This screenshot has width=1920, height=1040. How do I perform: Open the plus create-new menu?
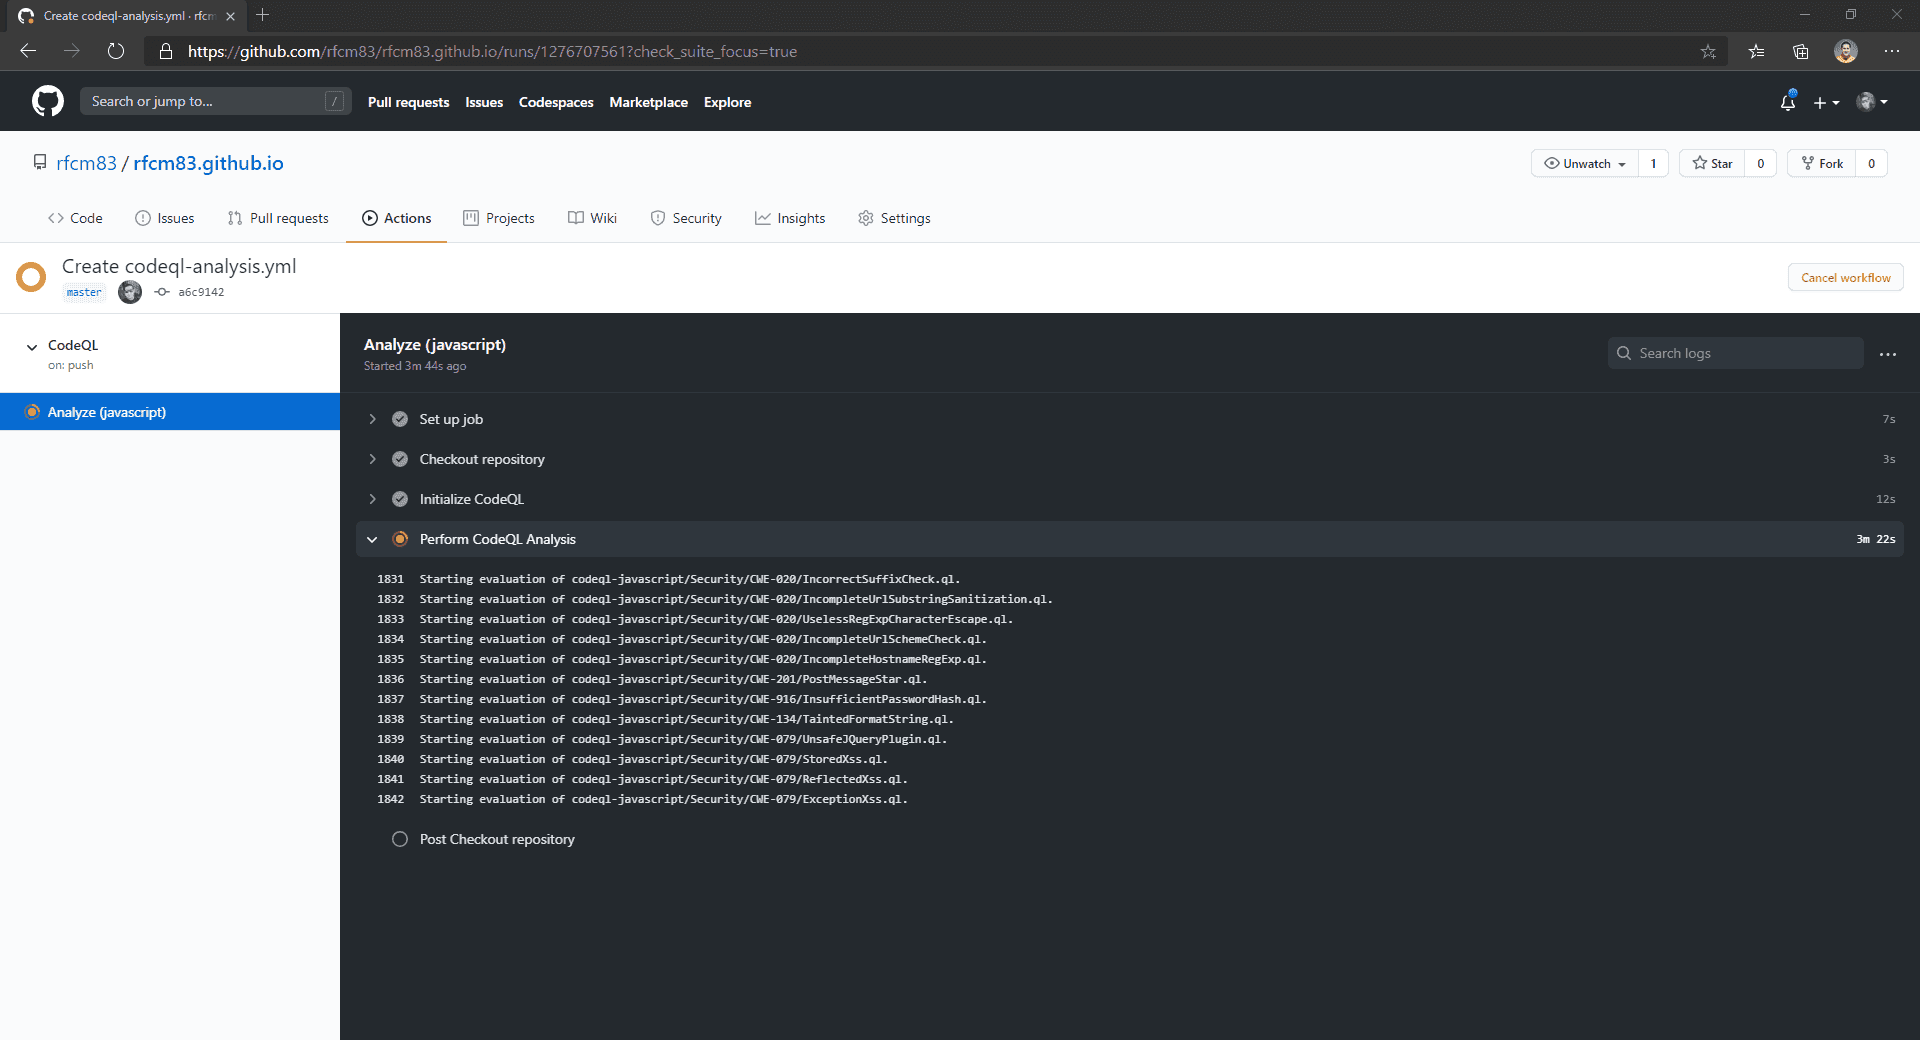tap(1826, 102)
